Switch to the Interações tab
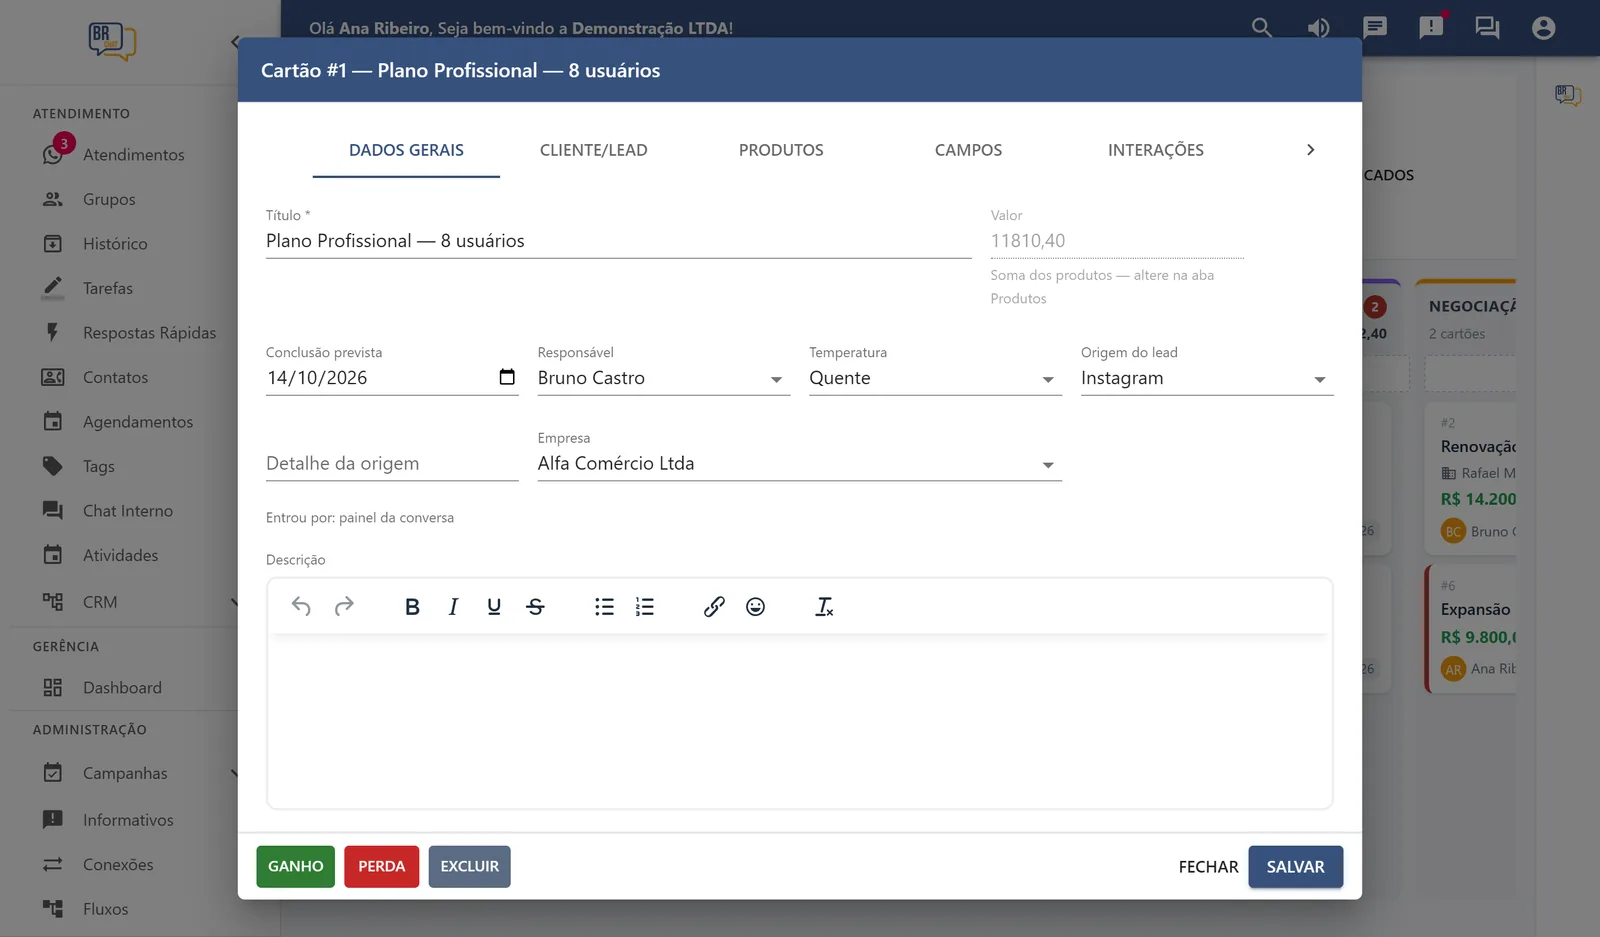This screenshot has height=937, width=1600. tap(1156, 150)
